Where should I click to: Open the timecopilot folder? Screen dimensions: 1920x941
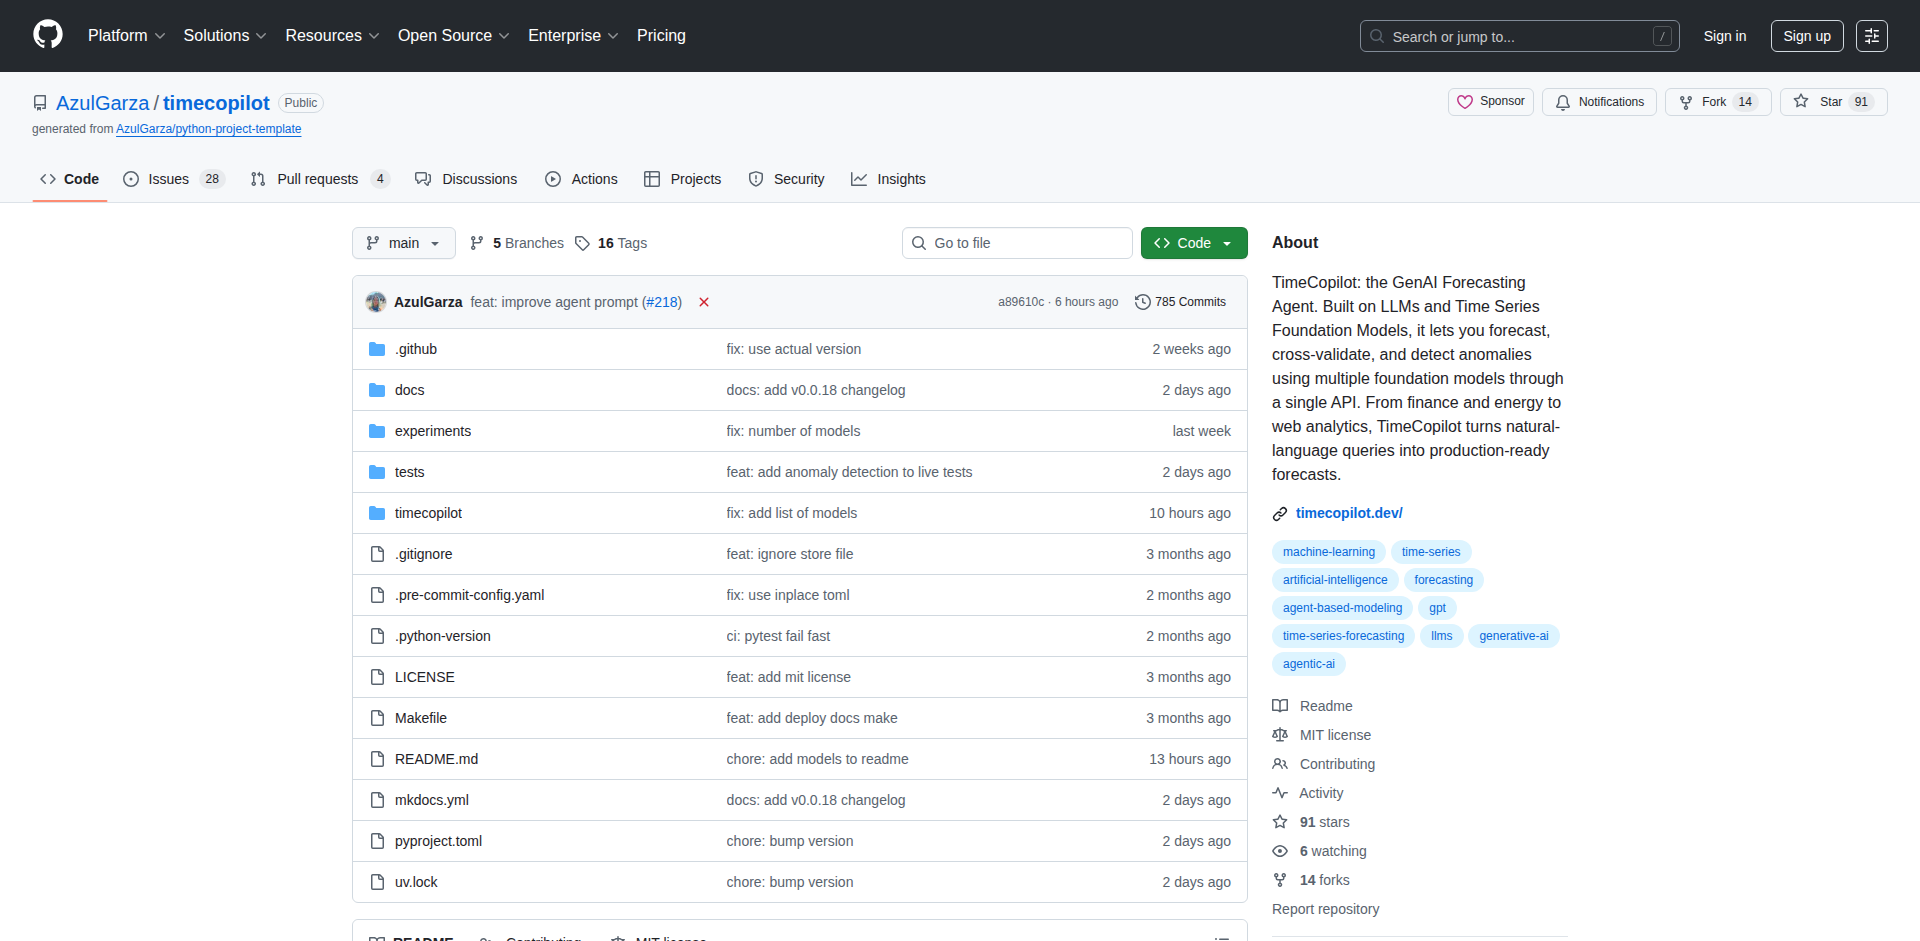pos(428,513)
